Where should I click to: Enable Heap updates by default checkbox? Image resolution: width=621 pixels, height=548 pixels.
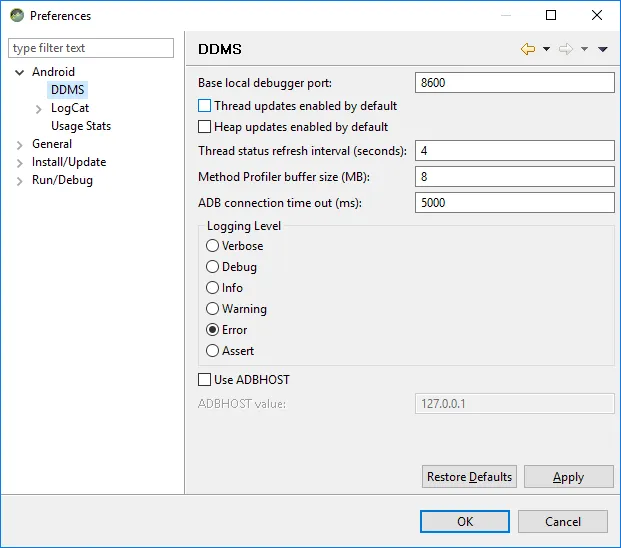(204, 127)
